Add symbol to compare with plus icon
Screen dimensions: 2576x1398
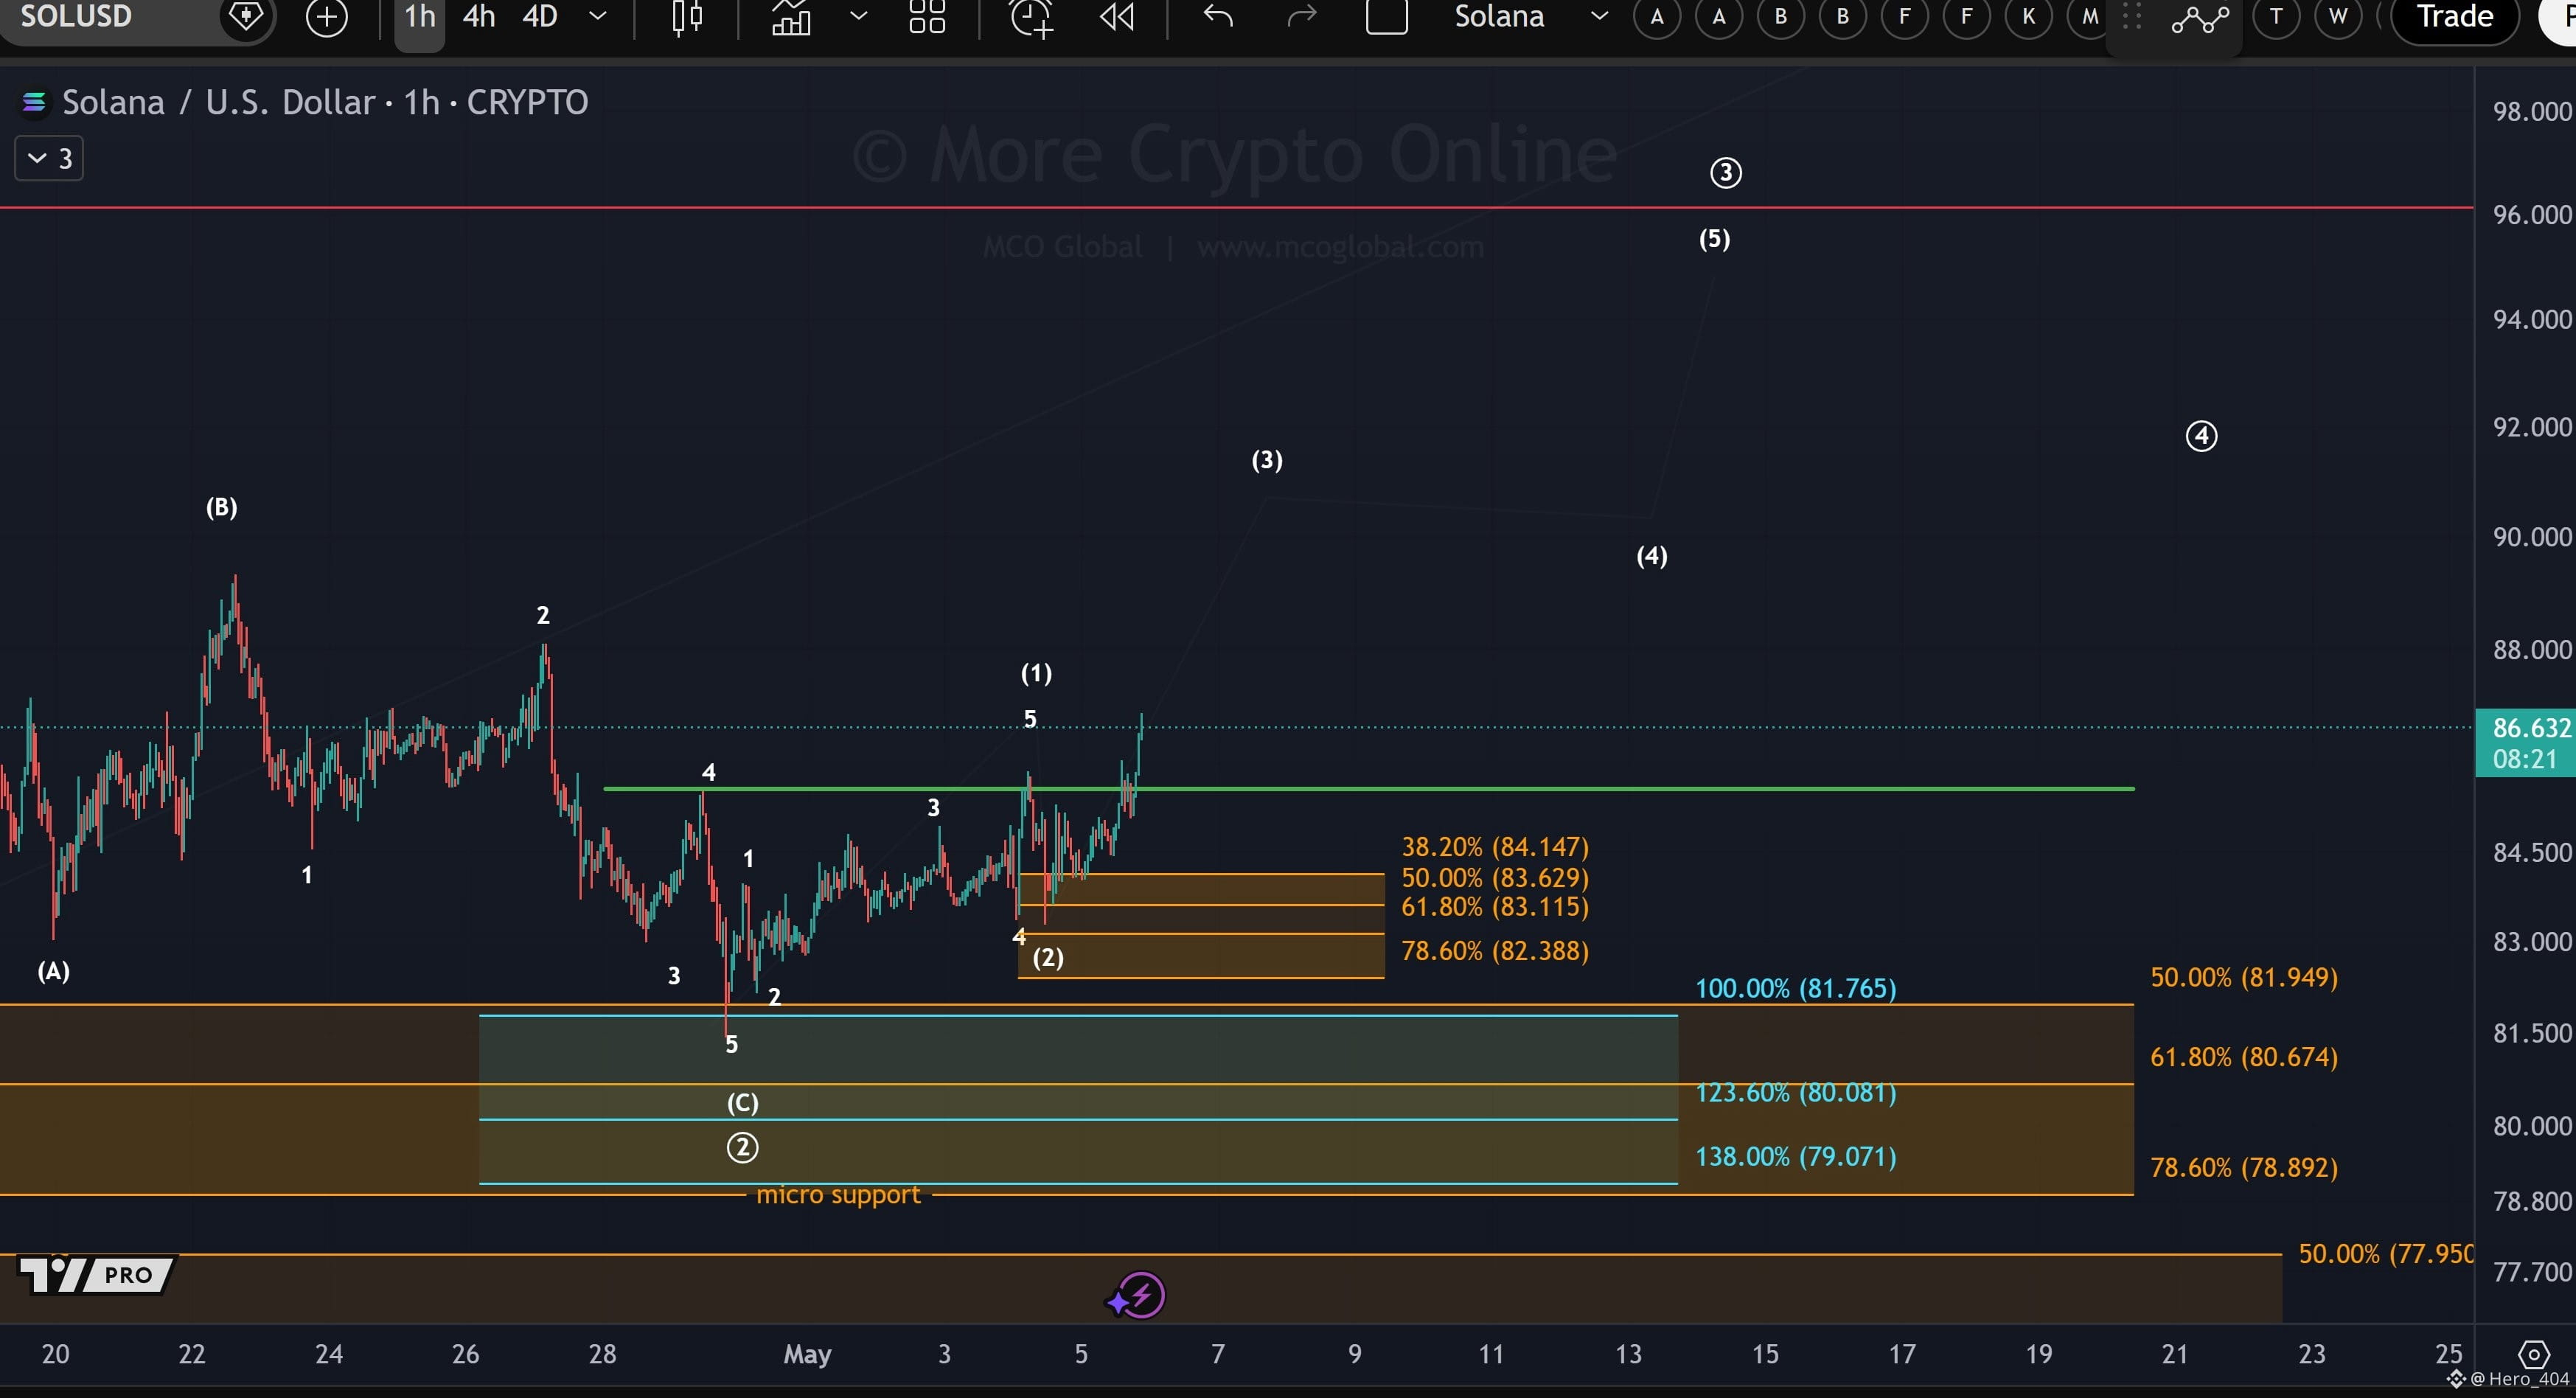(x=326, y=17)
